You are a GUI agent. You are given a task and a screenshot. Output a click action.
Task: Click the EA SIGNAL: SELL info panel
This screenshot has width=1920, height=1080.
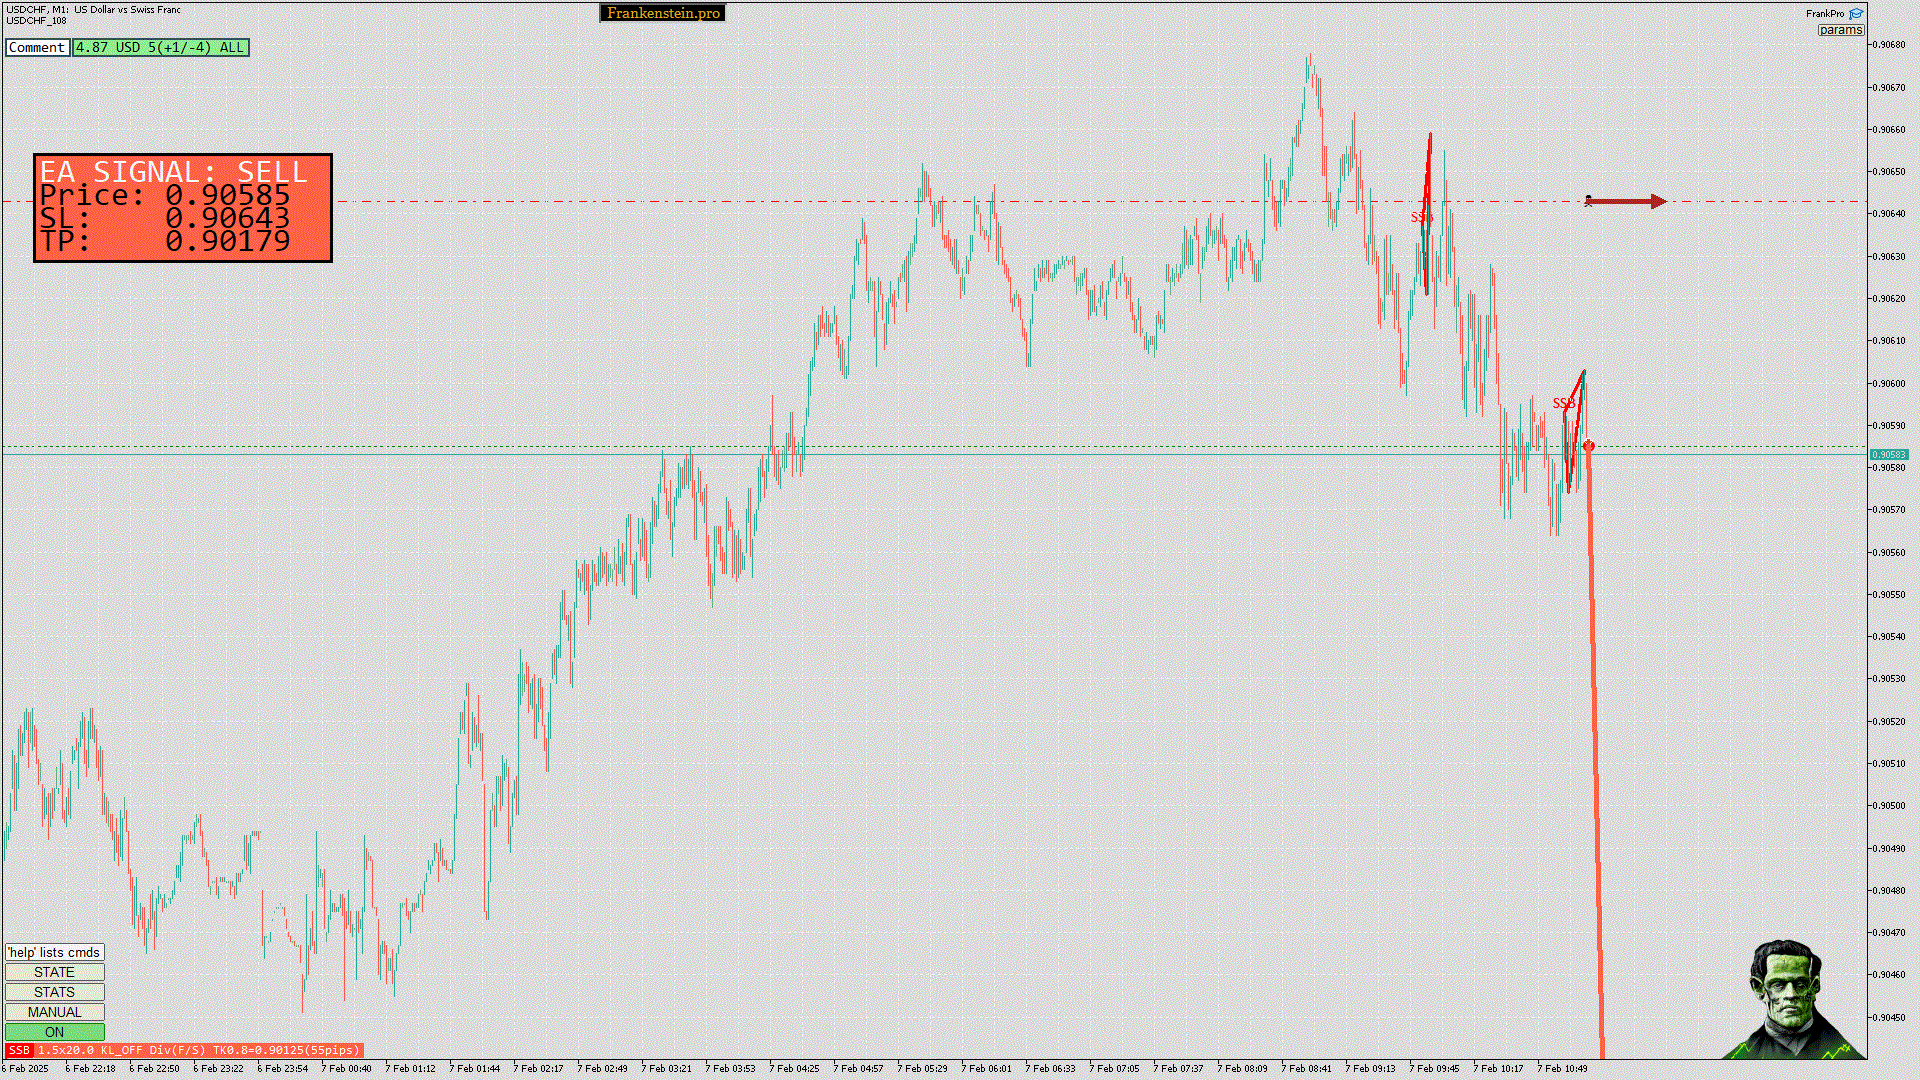(x=182, y=208)
